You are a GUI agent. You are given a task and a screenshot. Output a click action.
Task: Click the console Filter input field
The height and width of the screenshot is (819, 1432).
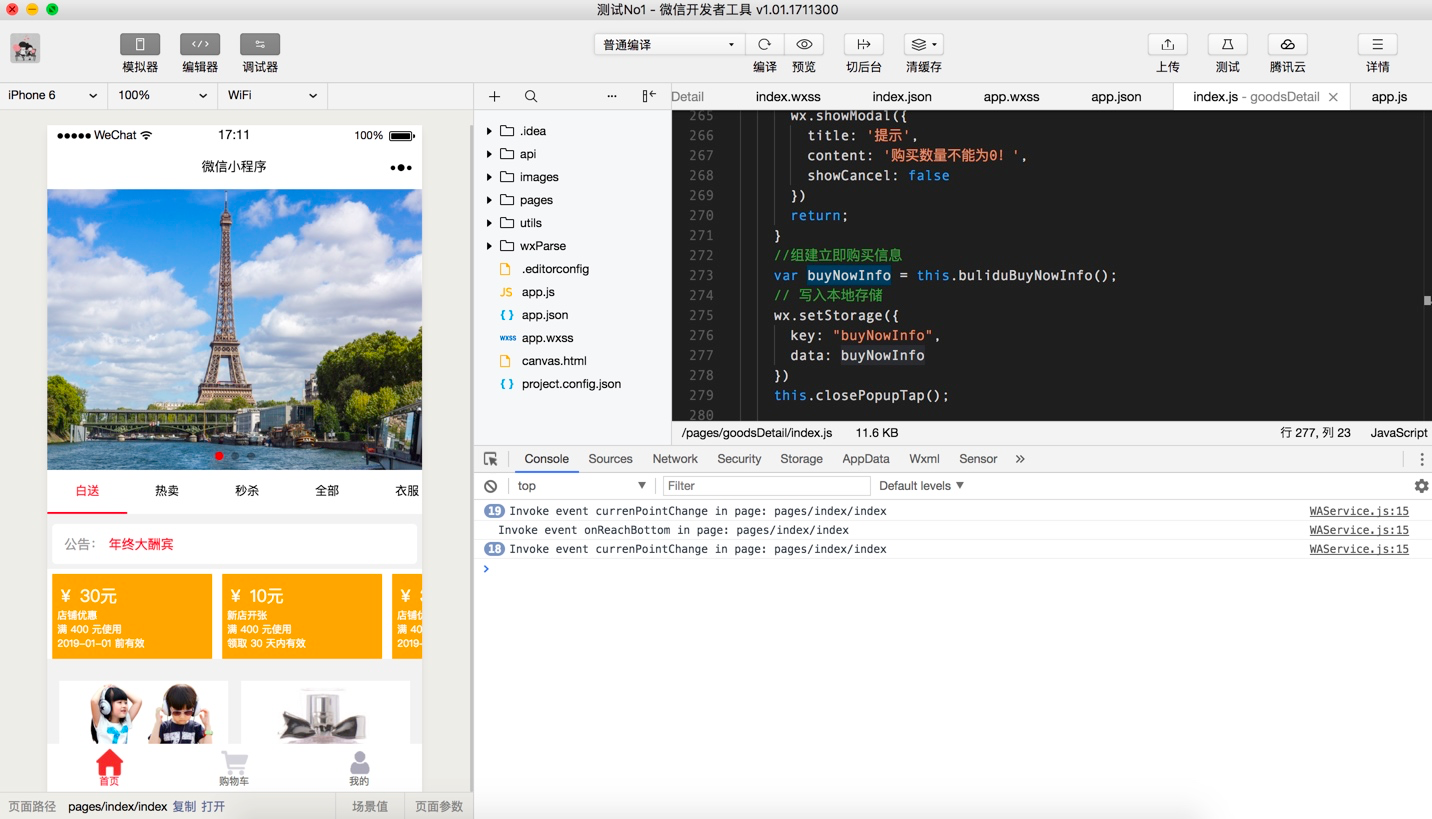pos(766,486)
